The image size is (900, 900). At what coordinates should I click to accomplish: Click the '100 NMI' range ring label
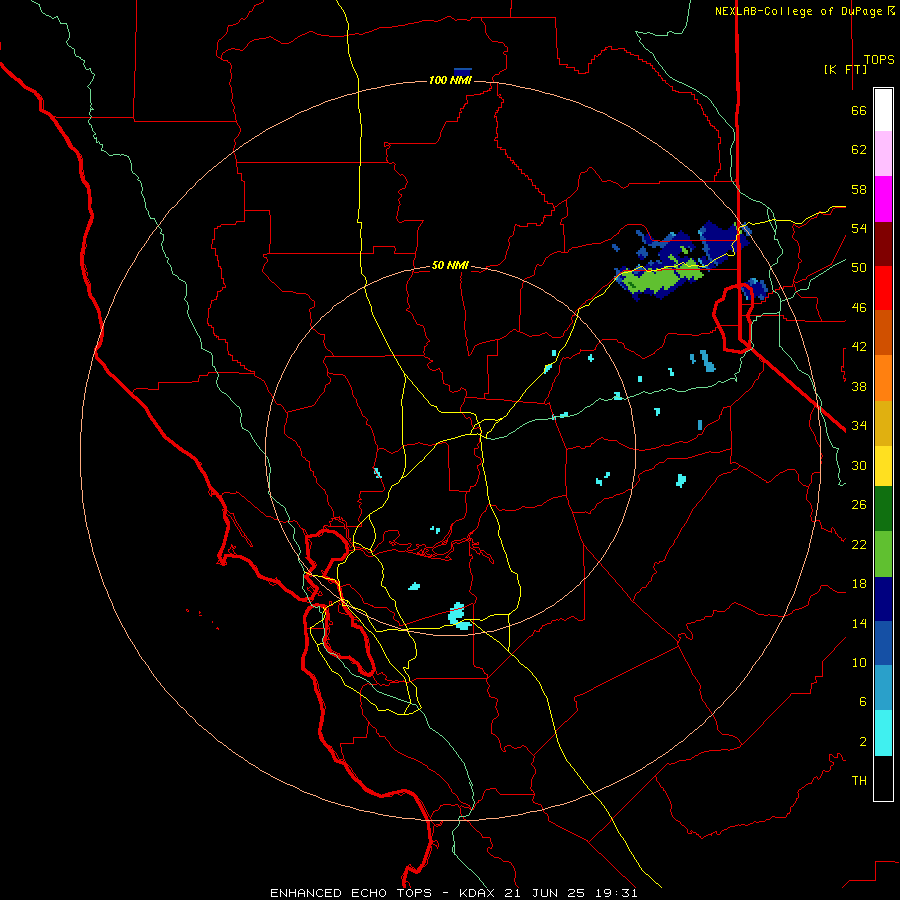tap(450, 80)
